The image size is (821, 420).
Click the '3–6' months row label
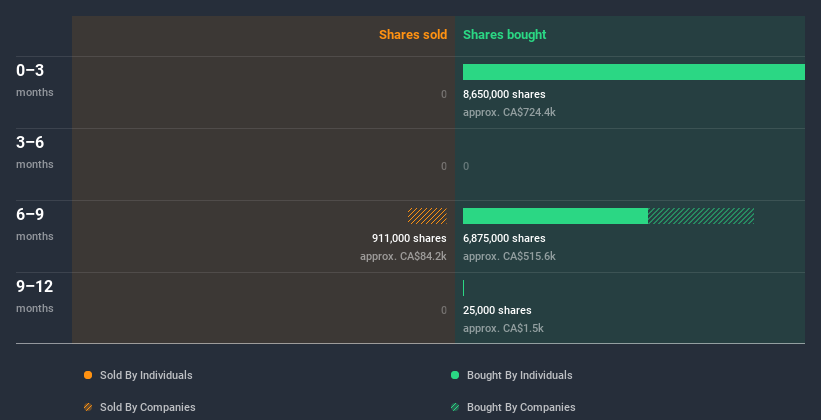(x=30, y=142)
